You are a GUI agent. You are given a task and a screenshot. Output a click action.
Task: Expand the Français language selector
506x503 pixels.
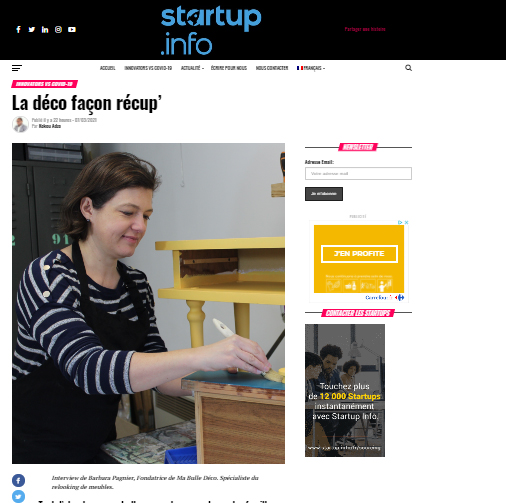[x=311, y=68]
